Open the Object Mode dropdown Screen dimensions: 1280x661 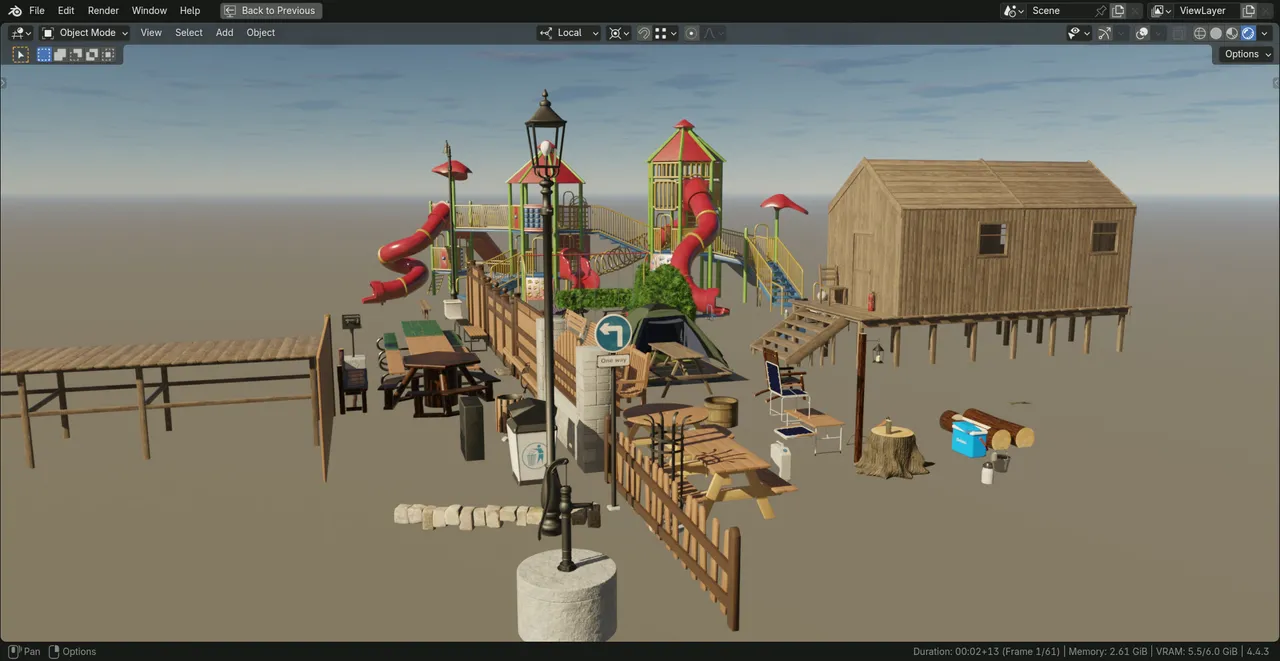85,33
